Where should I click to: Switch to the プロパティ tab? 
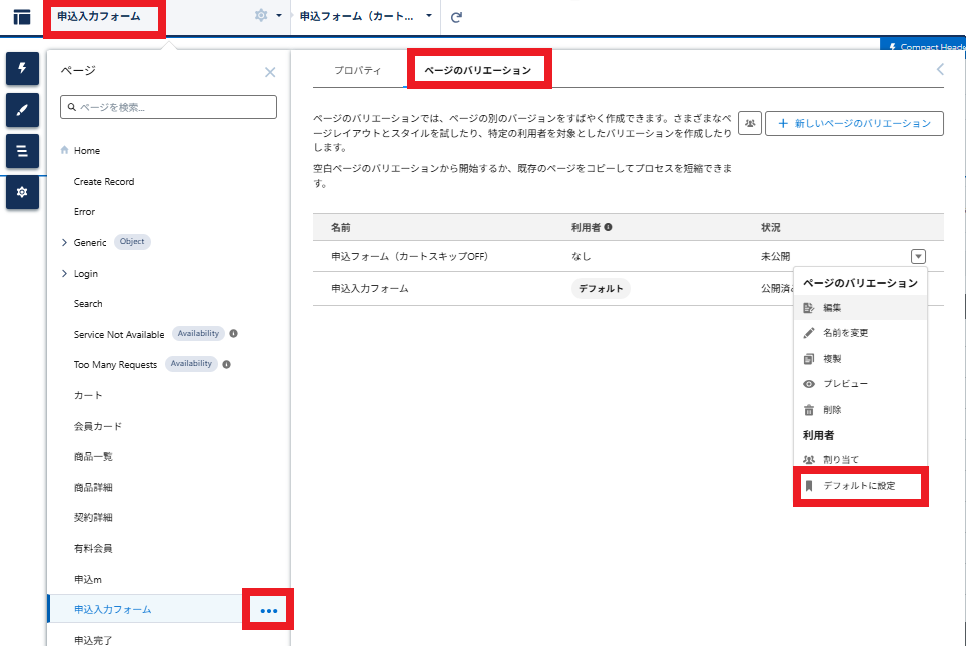pos(357,70)
